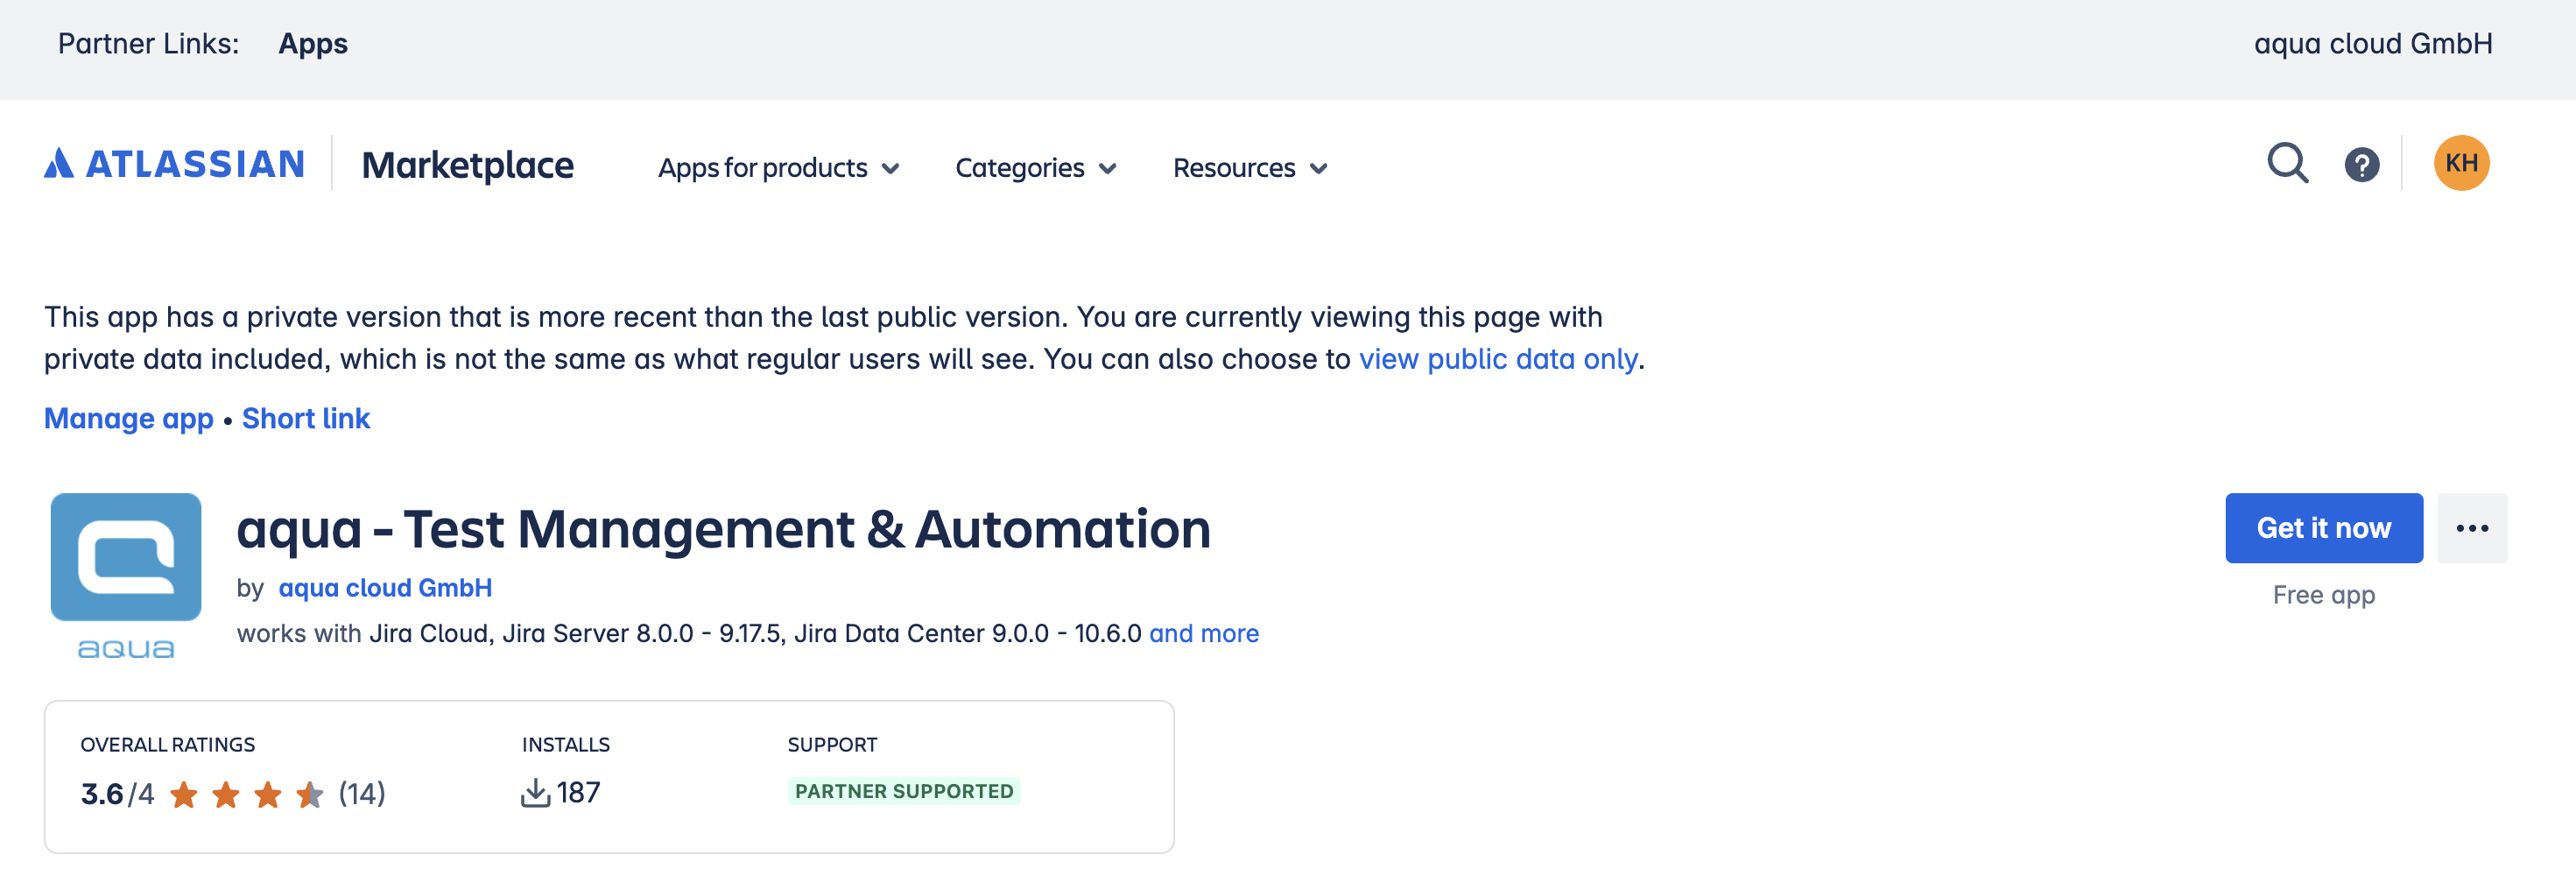Open the Apps partner link
The width and height of the screenshot is (2576, 876).
pyautogui.click(x=313, y=44)
